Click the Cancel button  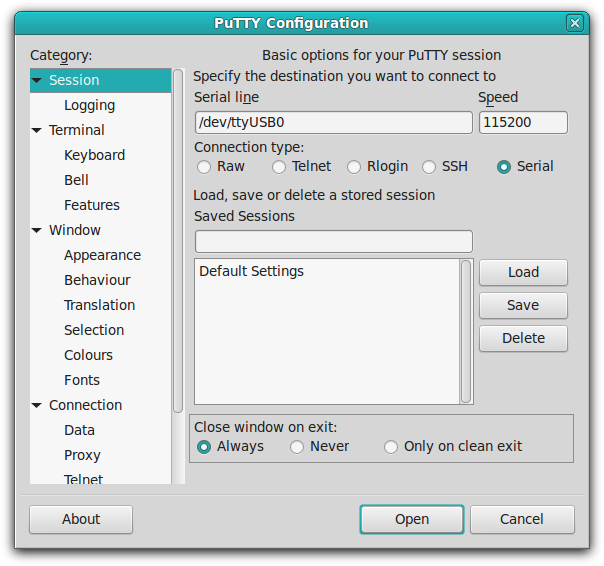tap(522, 519)
